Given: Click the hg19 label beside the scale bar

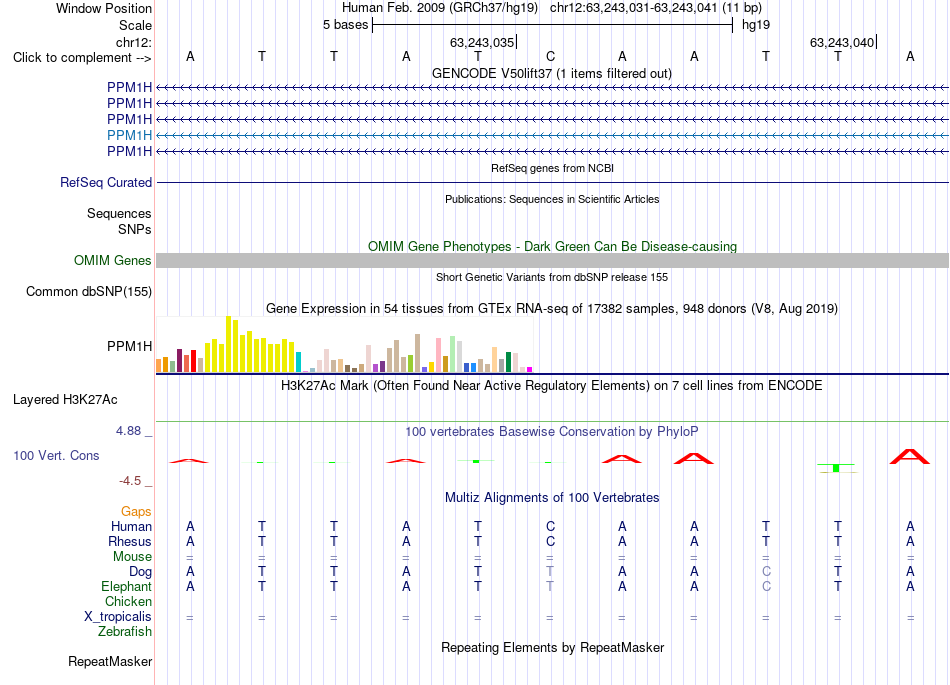Looking at the screenshot, I should point(756,25).
